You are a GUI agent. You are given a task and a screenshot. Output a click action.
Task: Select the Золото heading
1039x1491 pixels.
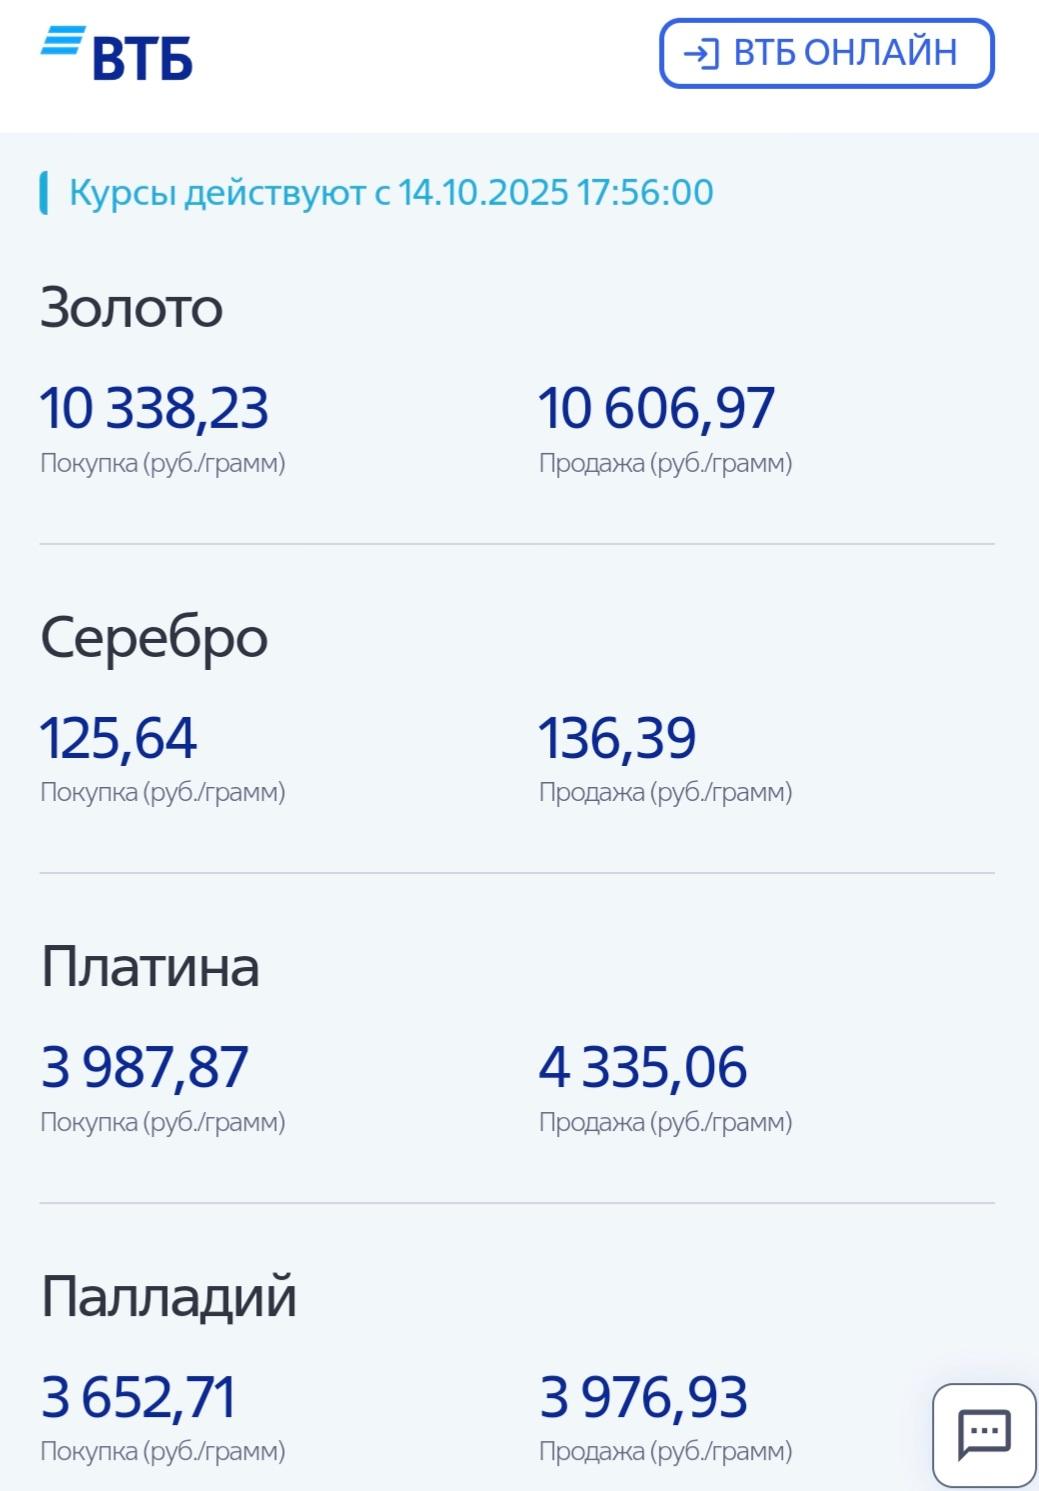tap(131, 307)
